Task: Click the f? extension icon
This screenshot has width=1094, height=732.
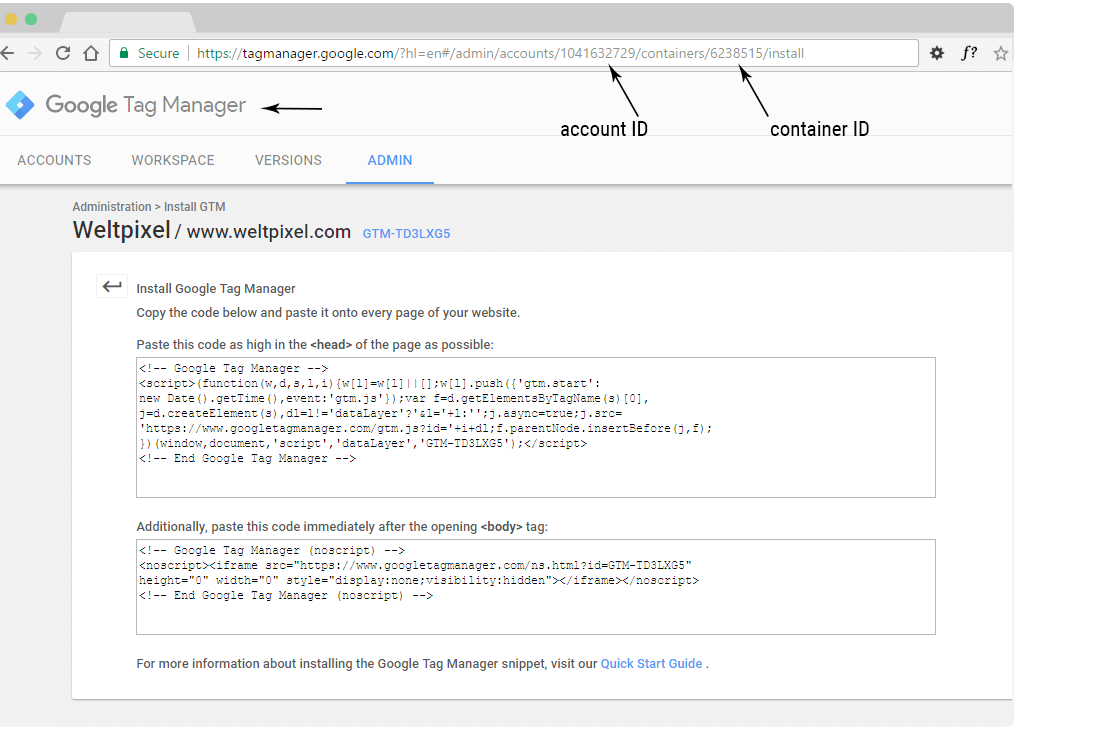Action: [x=969, y=54]
